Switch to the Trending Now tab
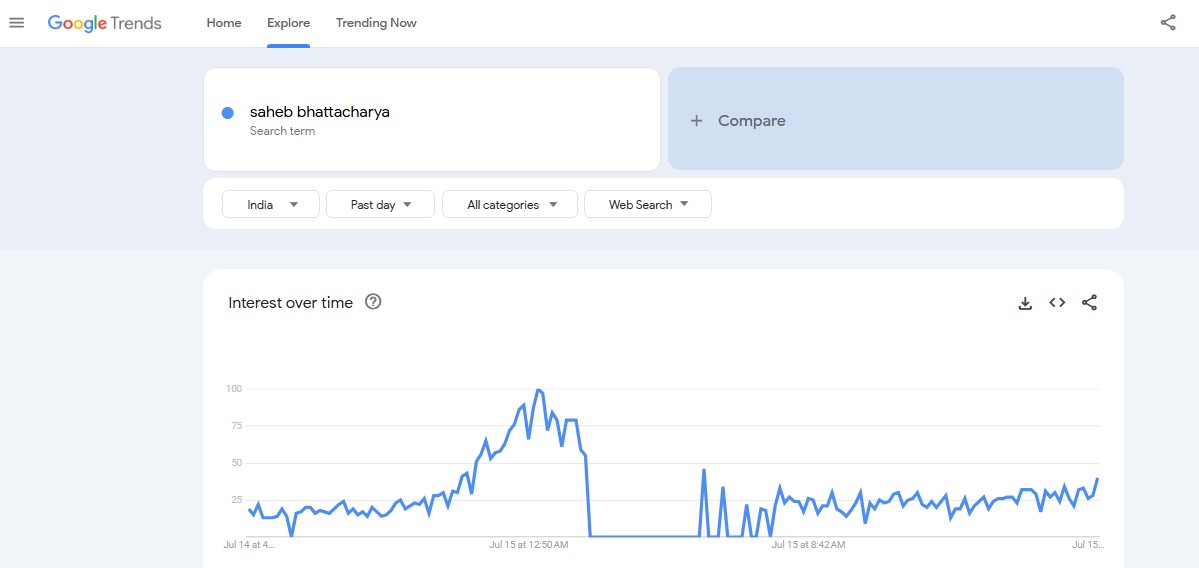This screenshot has height=568, width=1199. (x=376, y=23)
